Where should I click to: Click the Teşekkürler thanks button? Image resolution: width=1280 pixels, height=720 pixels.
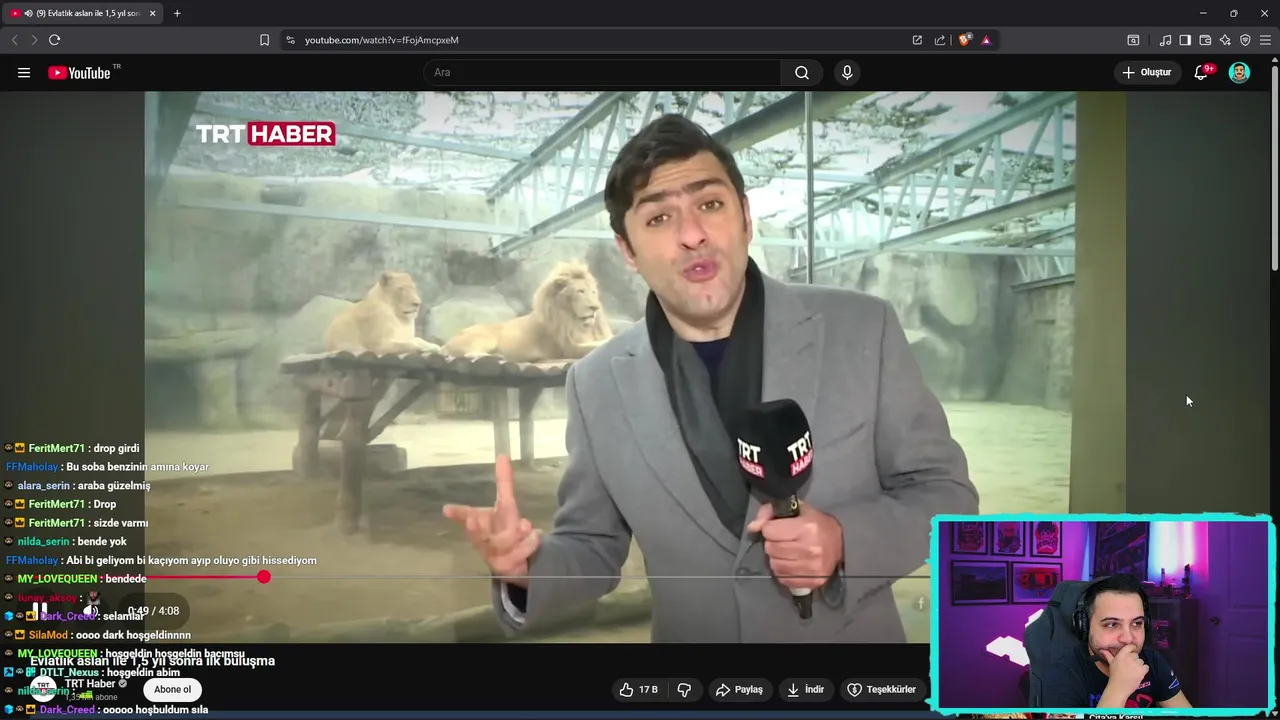[882, 689]
